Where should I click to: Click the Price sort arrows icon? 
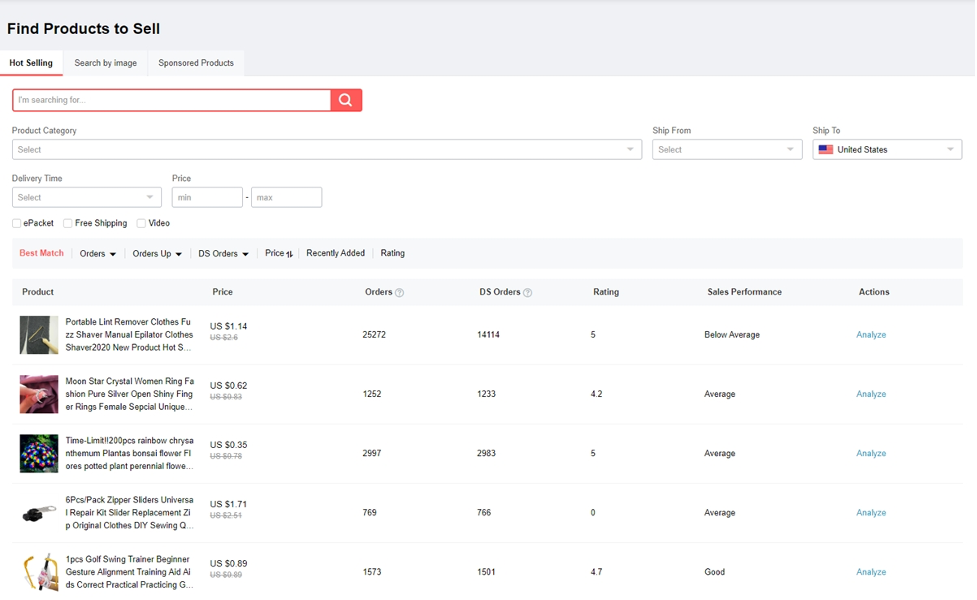pos(290,254)
